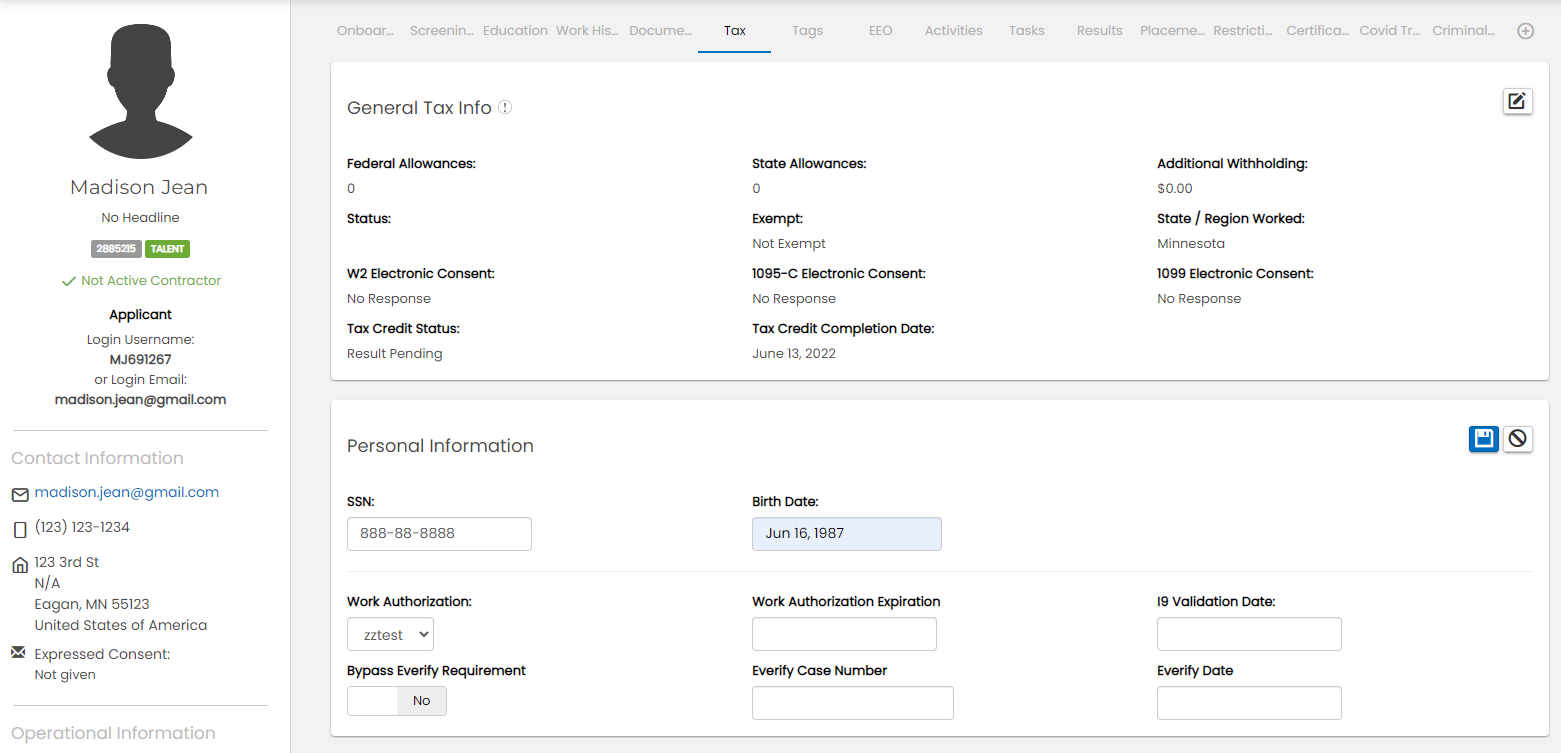Click the 2885215 ID badge

tap(116, 249)
